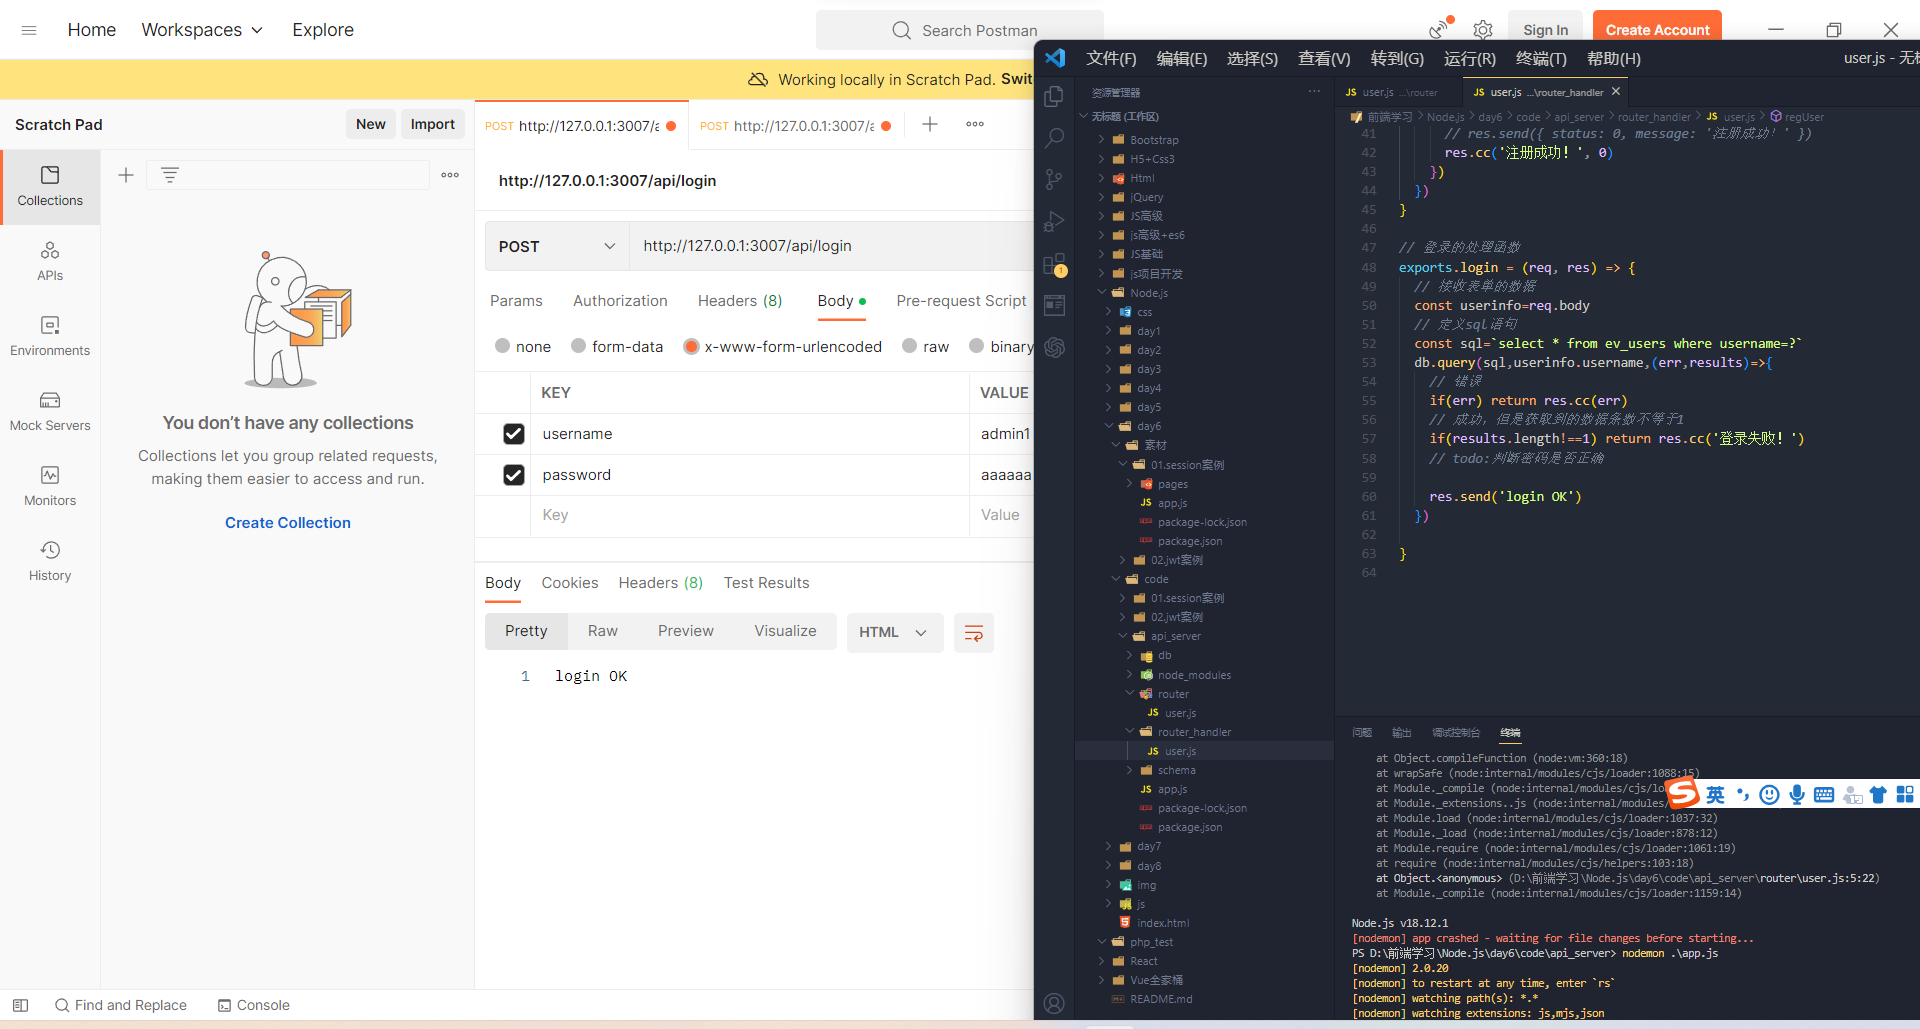Open Sogou IME toolbox grid icon

pyautogui.click(x=1905, y=795)
